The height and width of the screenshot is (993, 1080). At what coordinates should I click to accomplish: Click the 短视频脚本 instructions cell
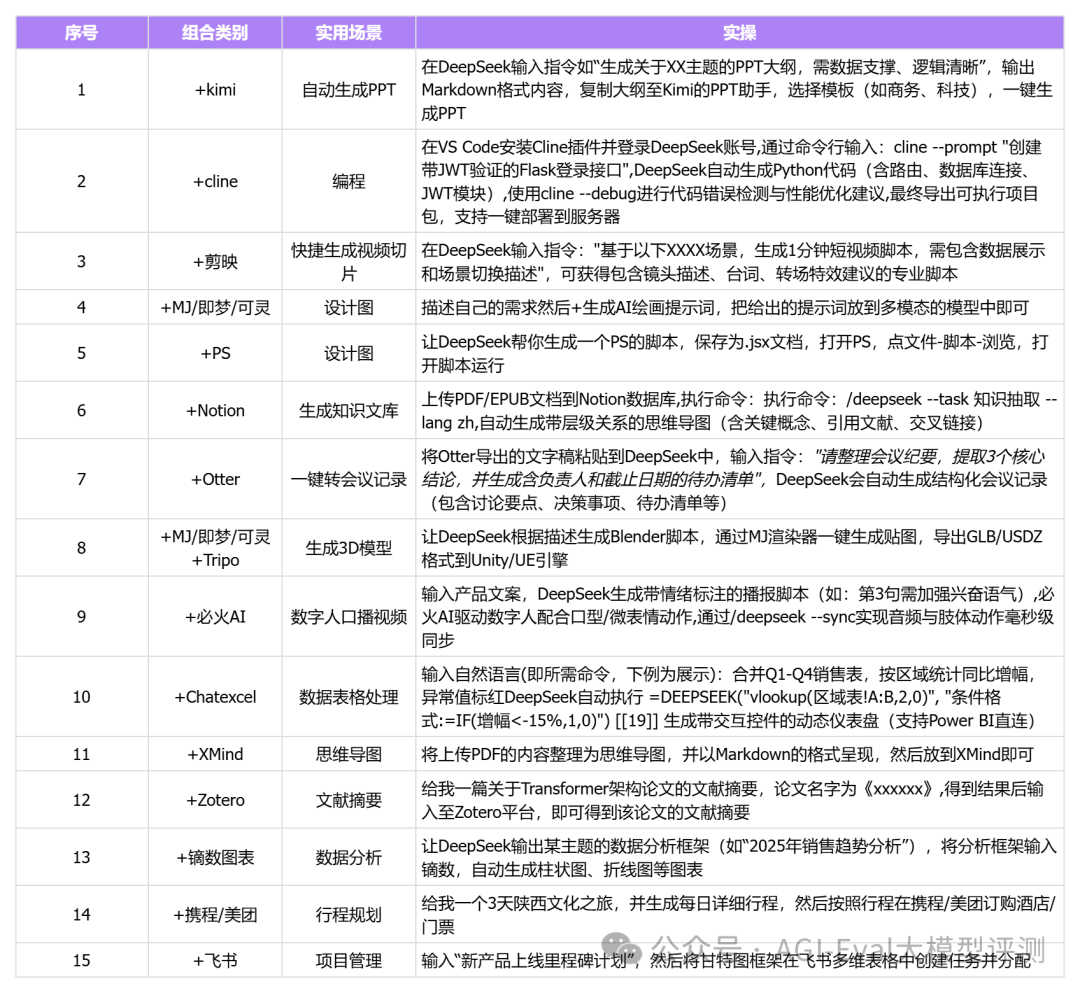[740, 262]
